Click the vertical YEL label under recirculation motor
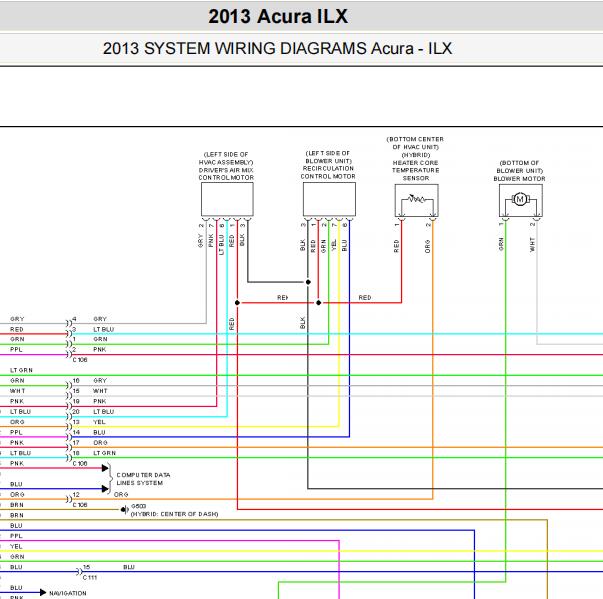The image size is (603, 599). pos(334,245)
